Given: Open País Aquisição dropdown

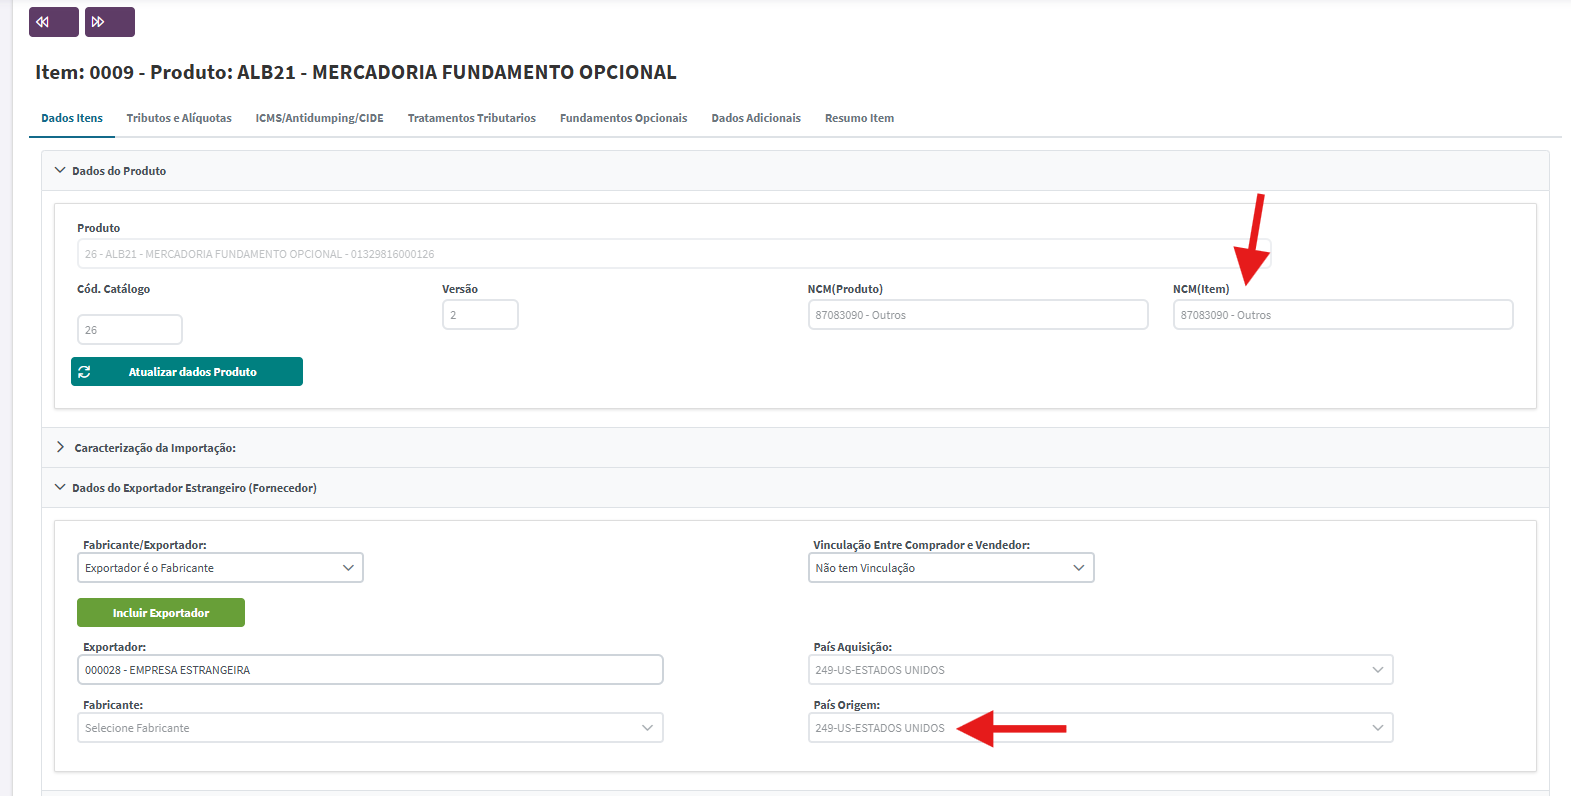Looking at the screenshot, I should point(1100,670).
